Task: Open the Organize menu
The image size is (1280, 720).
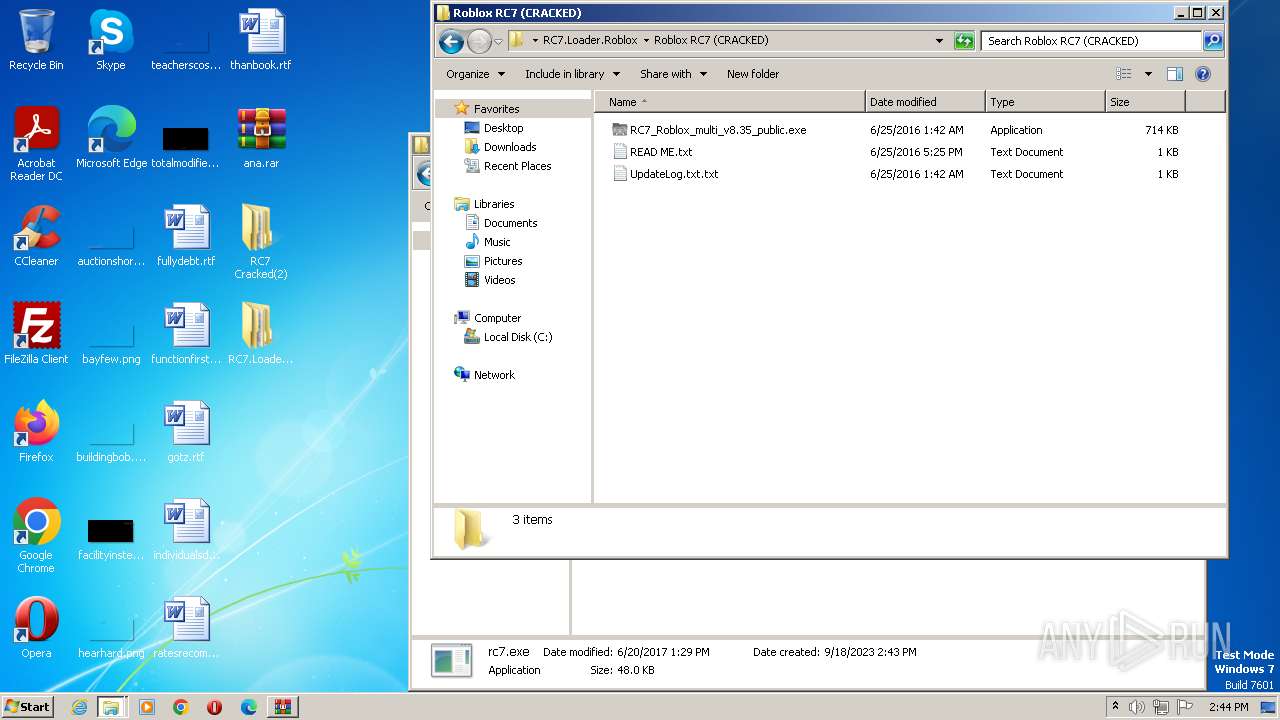Action: [x=475, y=74]
